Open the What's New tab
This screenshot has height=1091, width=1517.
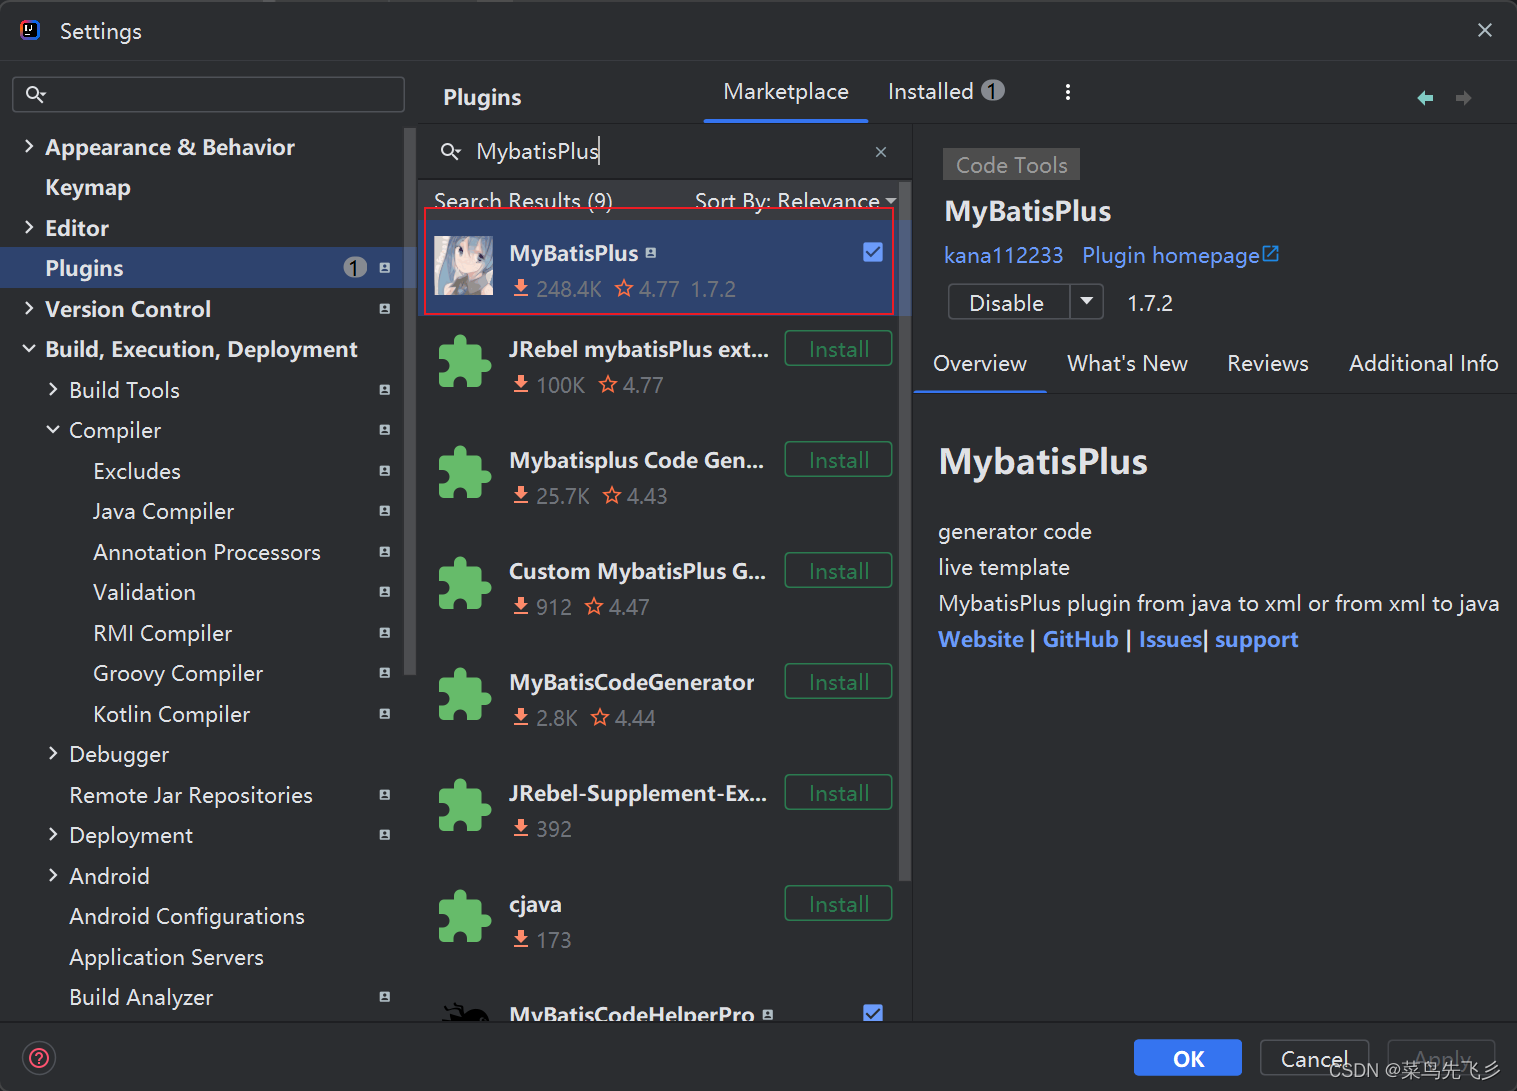(x=1127, y=364)
